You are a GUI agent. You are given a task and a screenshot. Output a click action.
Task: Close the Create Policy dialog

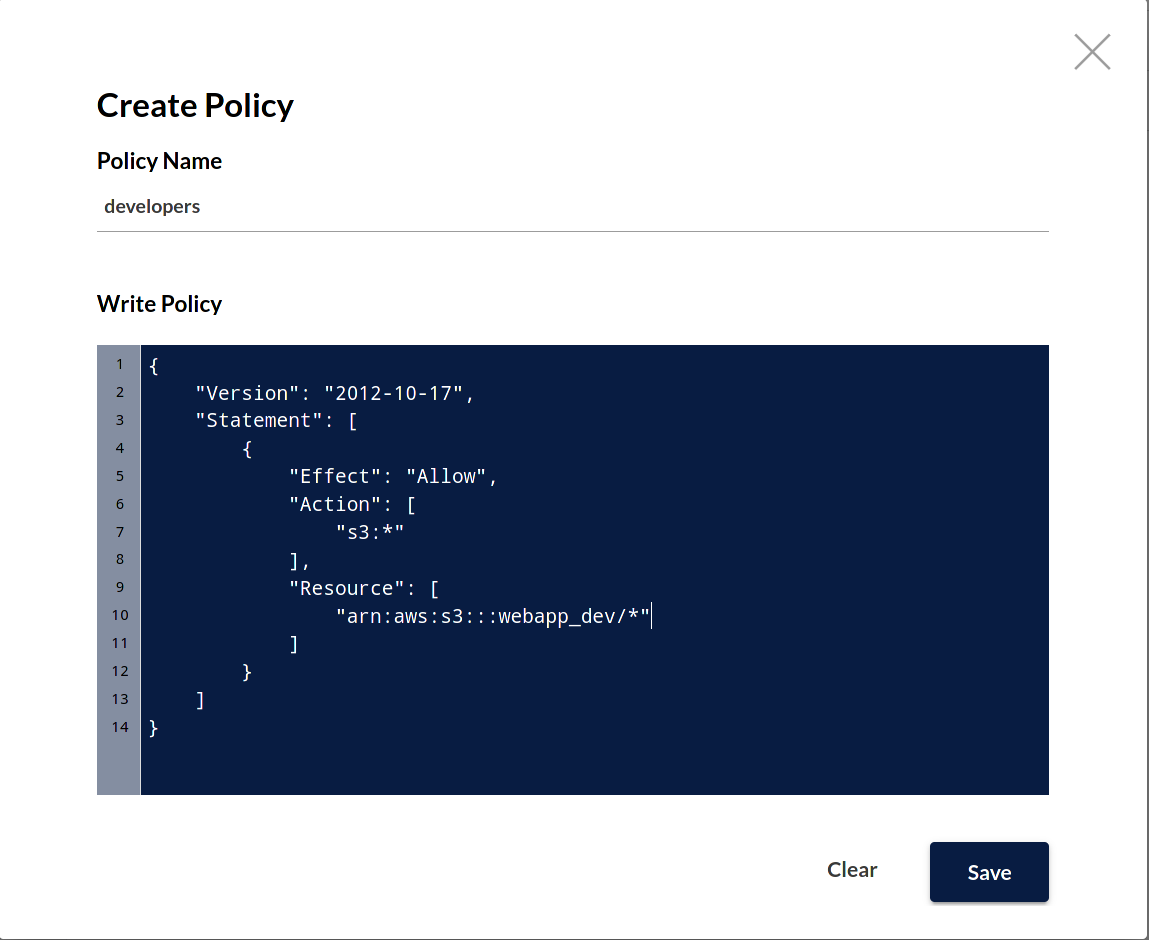[x=1091, y=51]
